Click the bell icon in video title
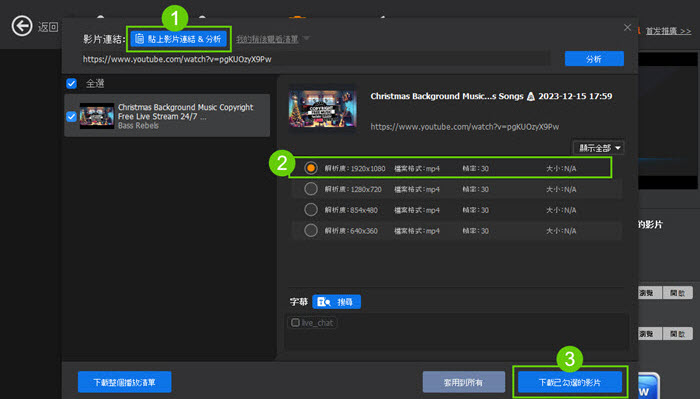Viewport: 700px width, 399px height. pyautogui.click(x=531, y=96)
